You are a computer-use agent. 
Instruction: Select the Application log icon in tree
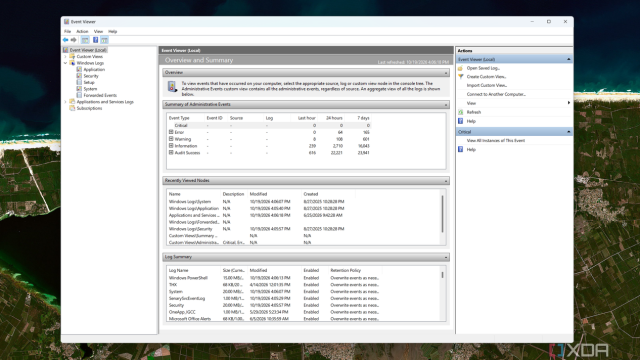[79, 69]
